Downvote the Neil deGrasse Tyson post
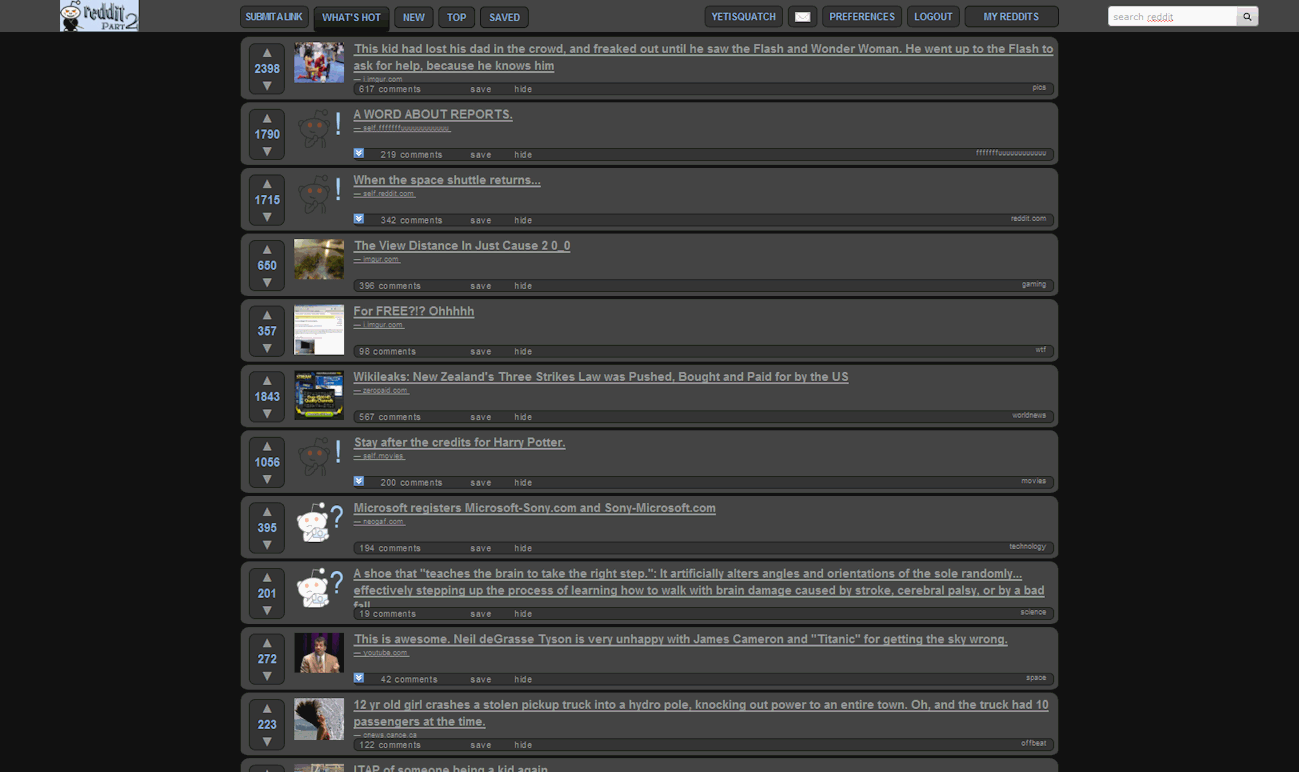This screenshot has height=772, width=1299. coord(267,675)
